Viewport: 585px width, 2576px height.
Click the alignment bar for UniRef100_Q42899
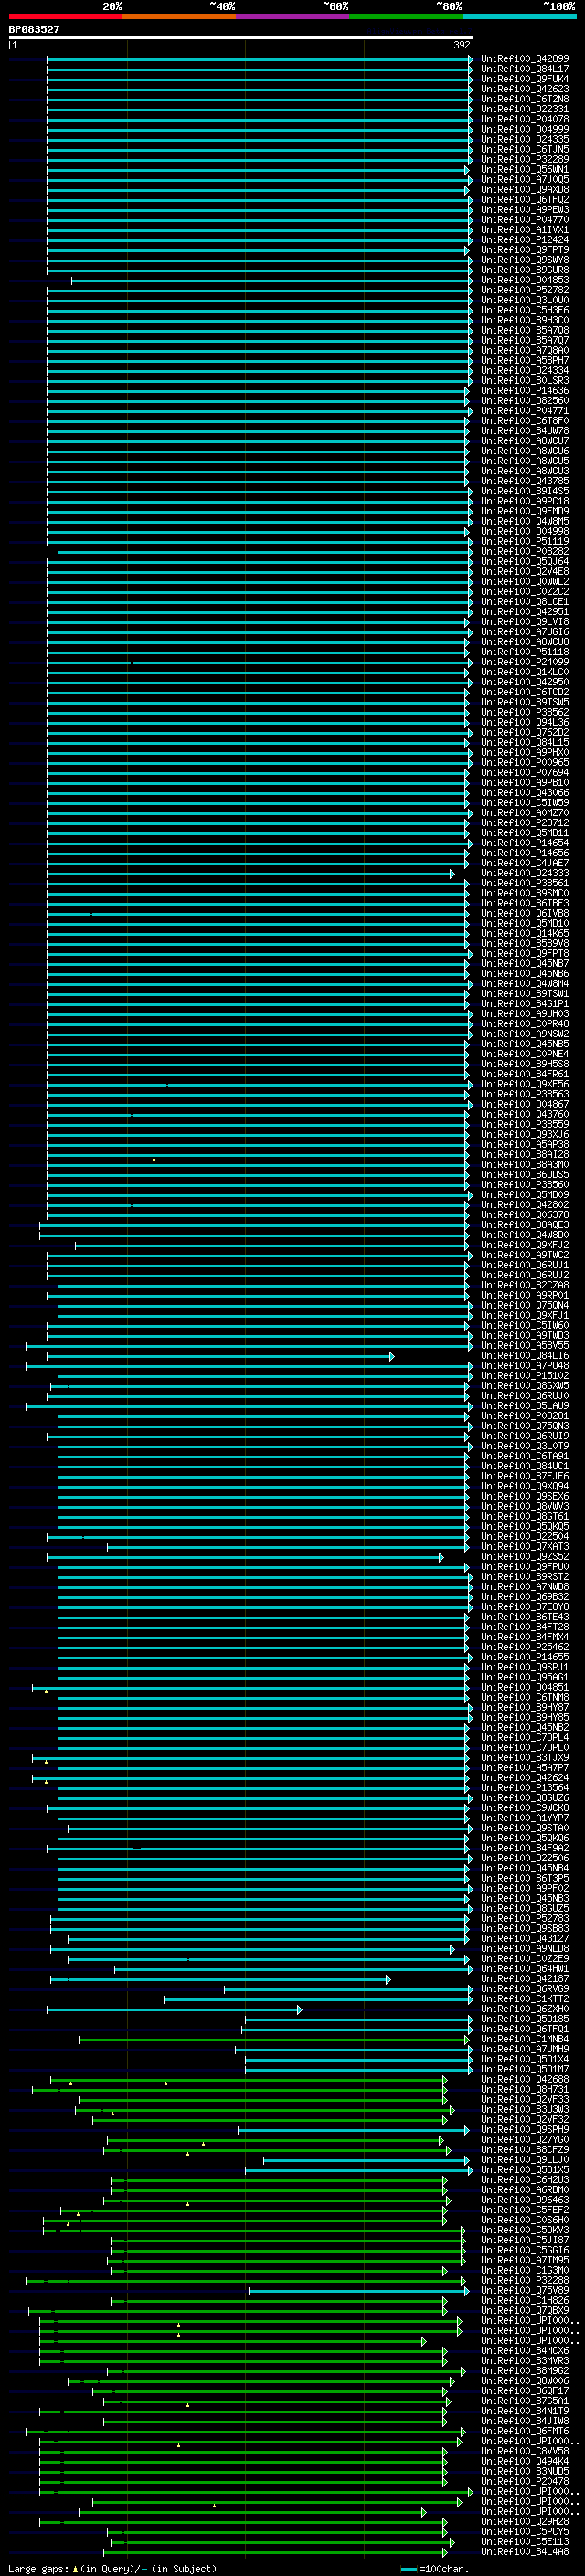click(260, 59)
